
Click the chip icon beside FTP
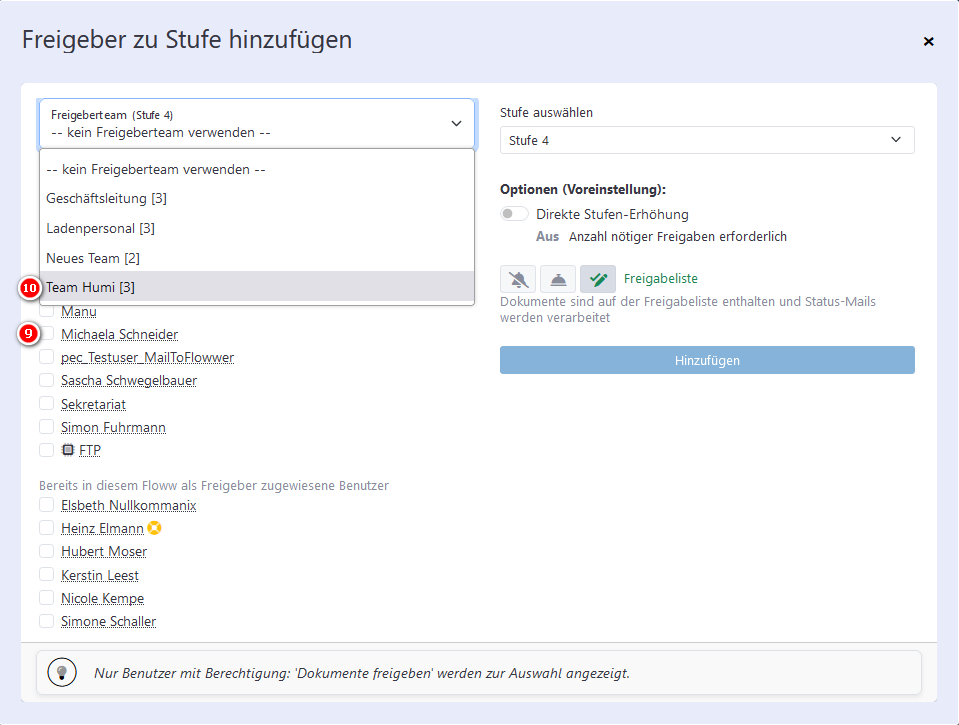pos(68,450)
